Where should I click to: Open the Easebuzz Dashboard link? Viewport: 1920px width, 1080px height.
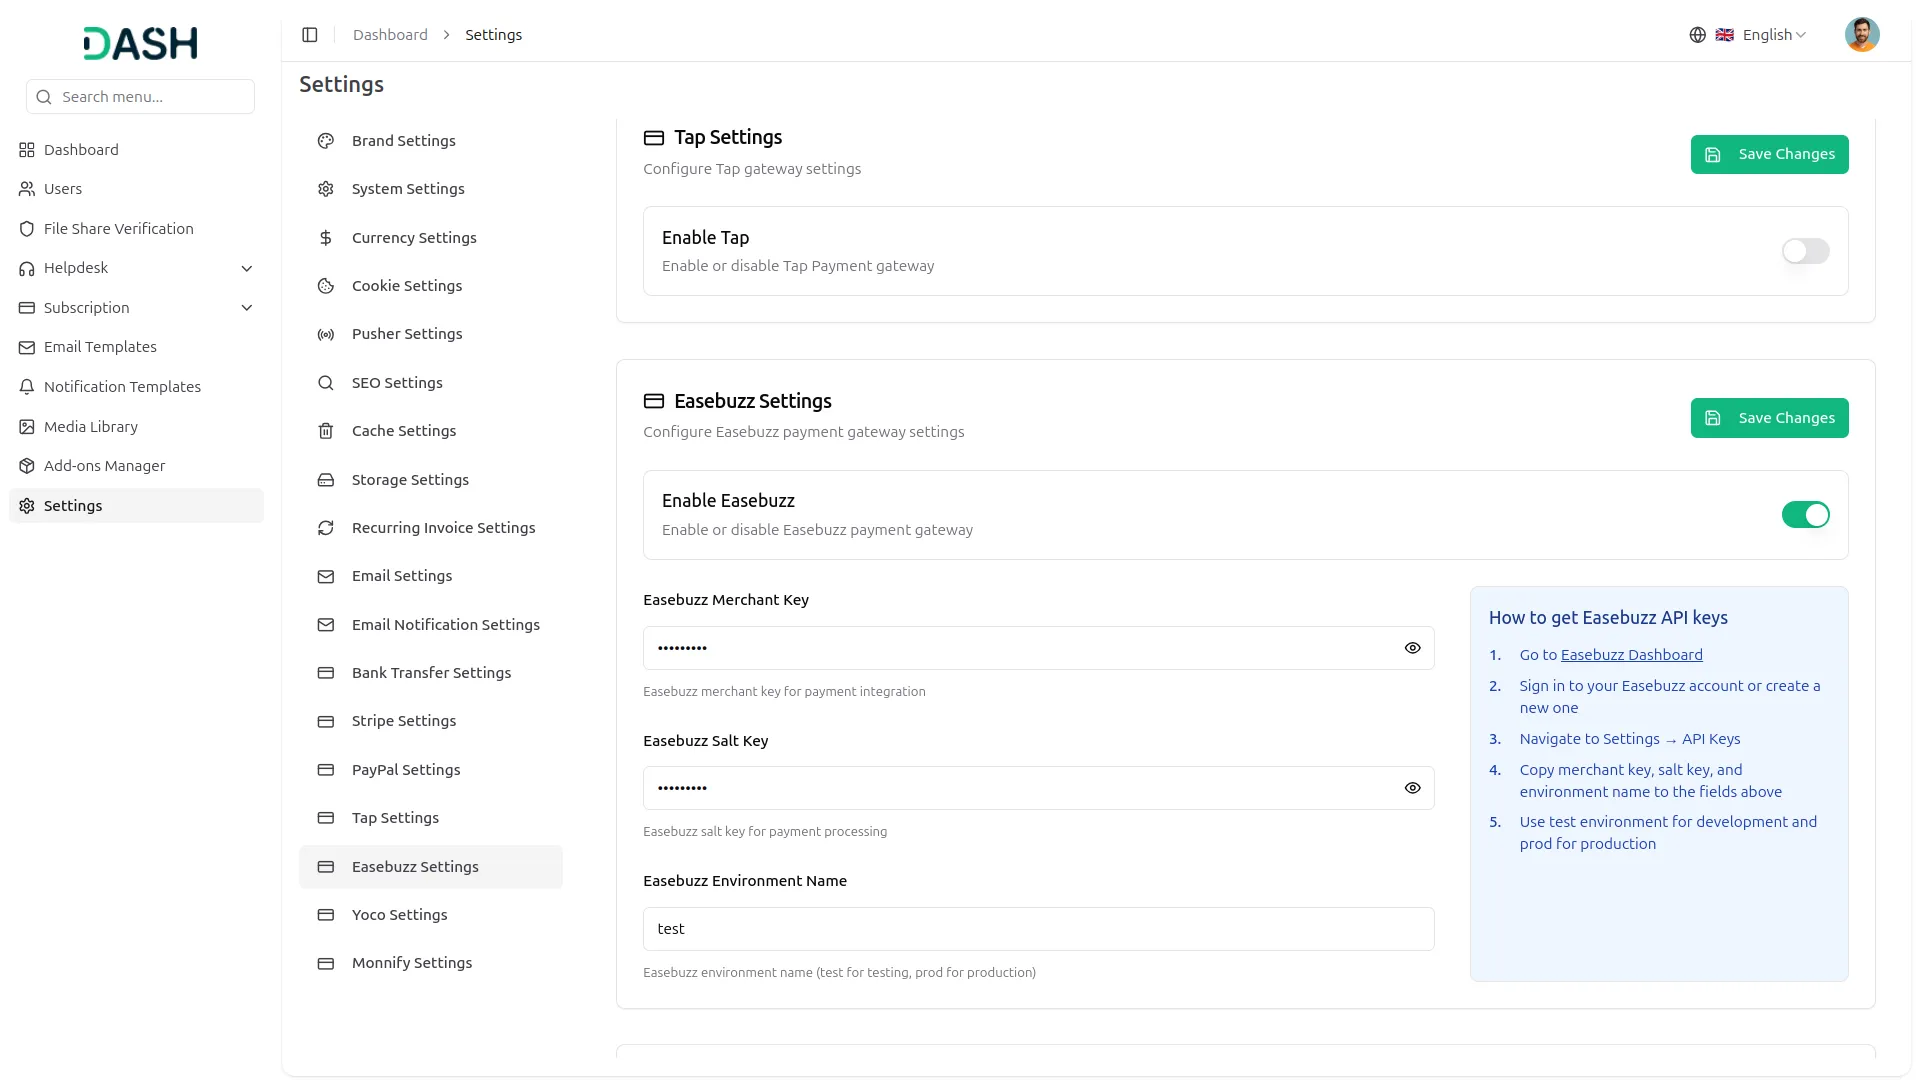click(1631, 655)
